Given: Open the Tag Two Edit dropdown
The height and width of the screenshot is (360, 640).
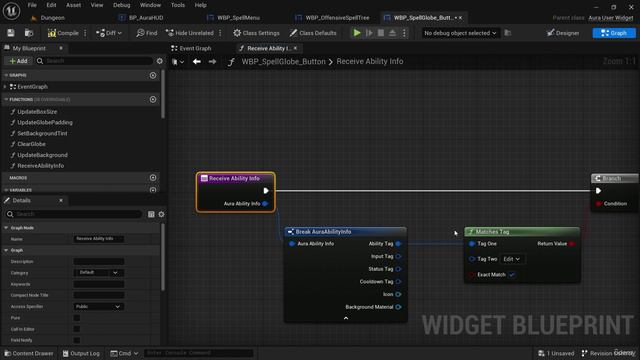Looking at the screenshot, I should coord(511,259).
